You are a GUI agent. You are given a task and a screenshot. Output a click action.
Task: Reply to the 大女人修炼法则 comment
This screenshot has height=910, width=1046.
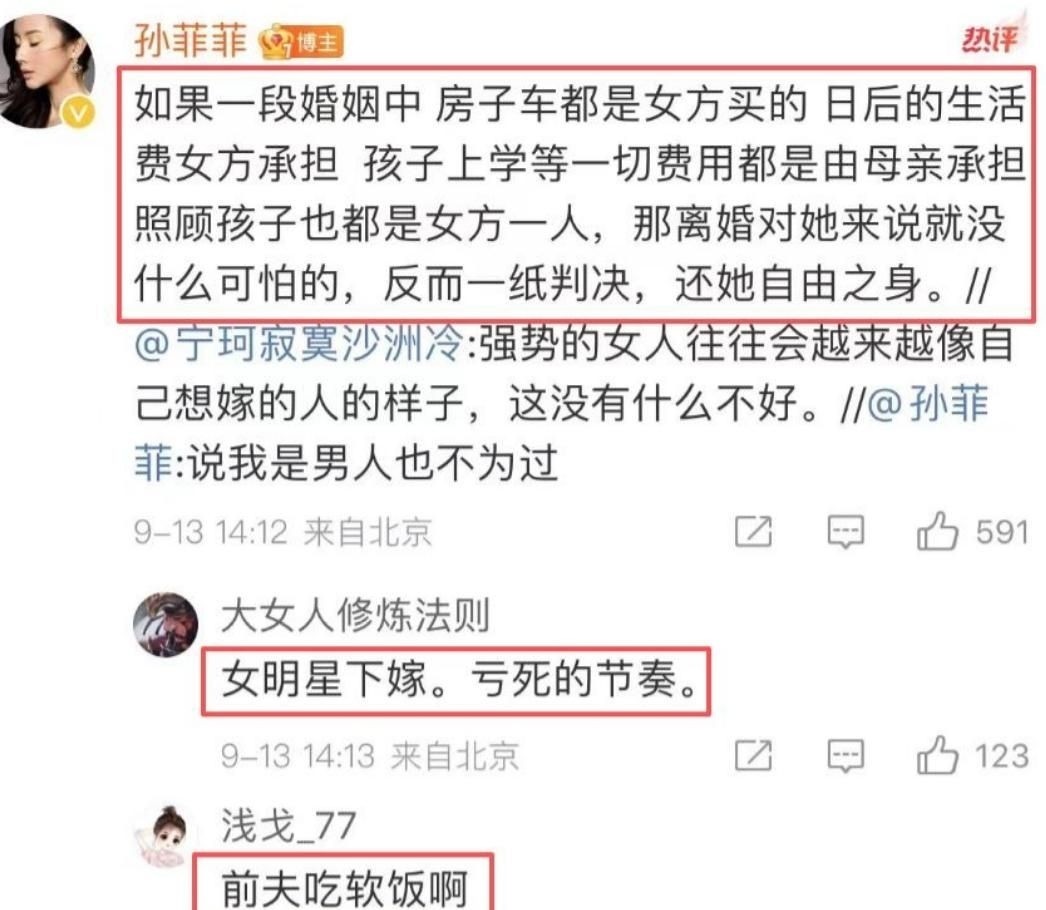coord(846,757)
